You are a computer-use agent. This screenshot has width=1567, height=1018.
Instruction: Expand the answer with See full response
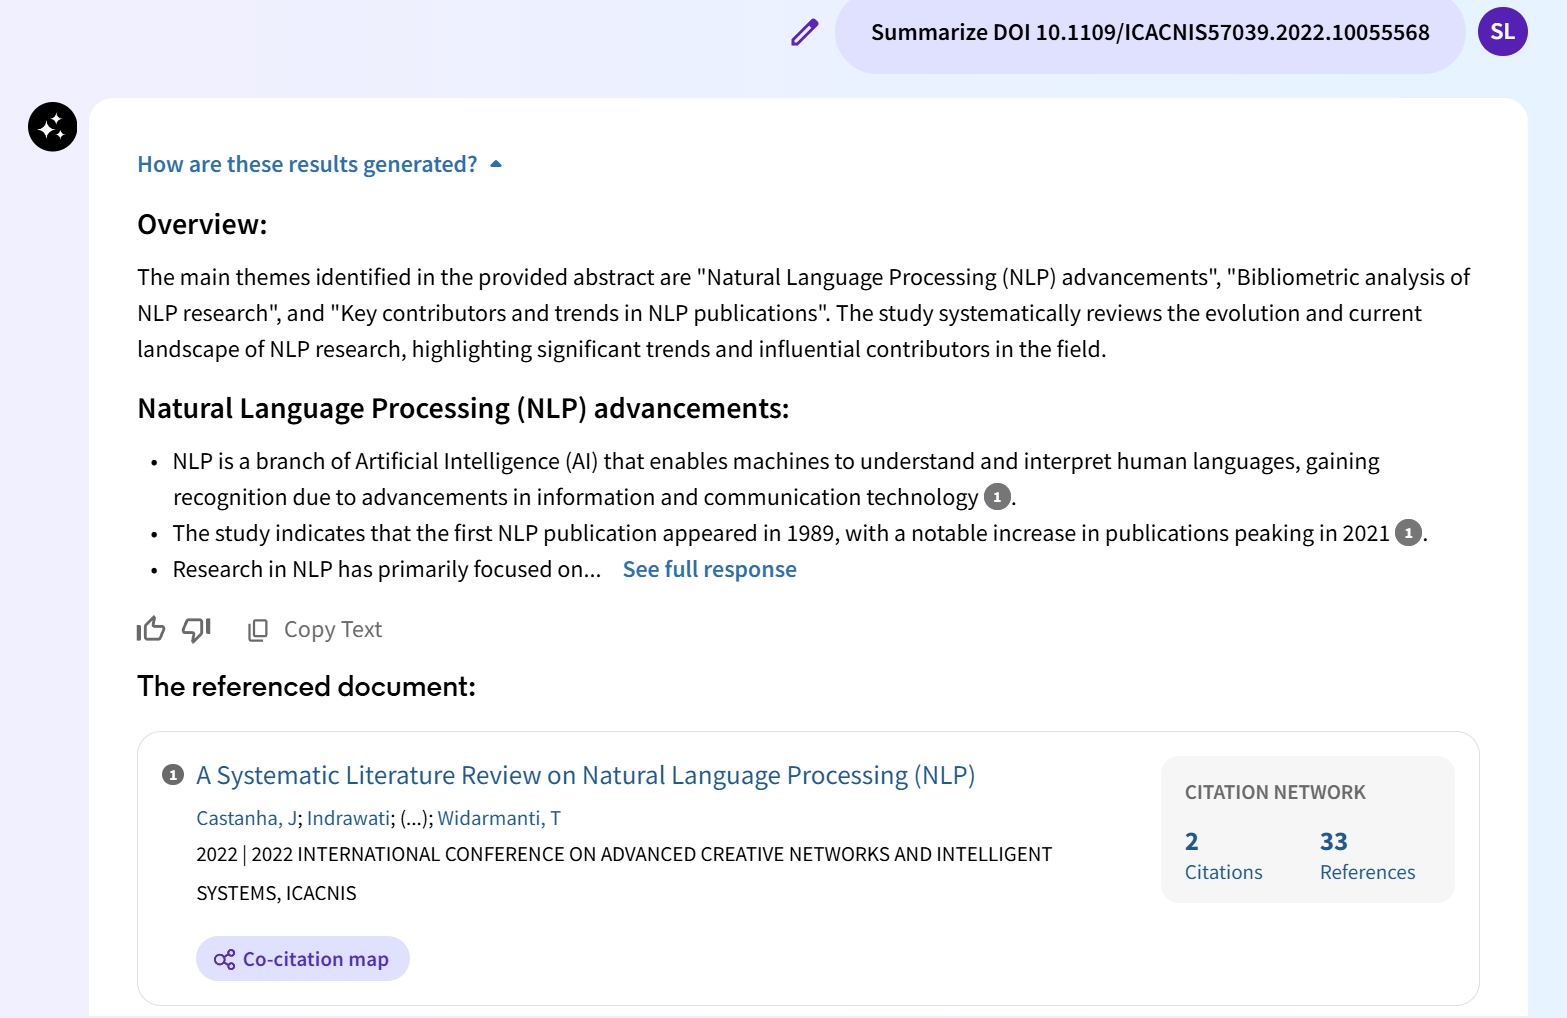pos(709,569)
